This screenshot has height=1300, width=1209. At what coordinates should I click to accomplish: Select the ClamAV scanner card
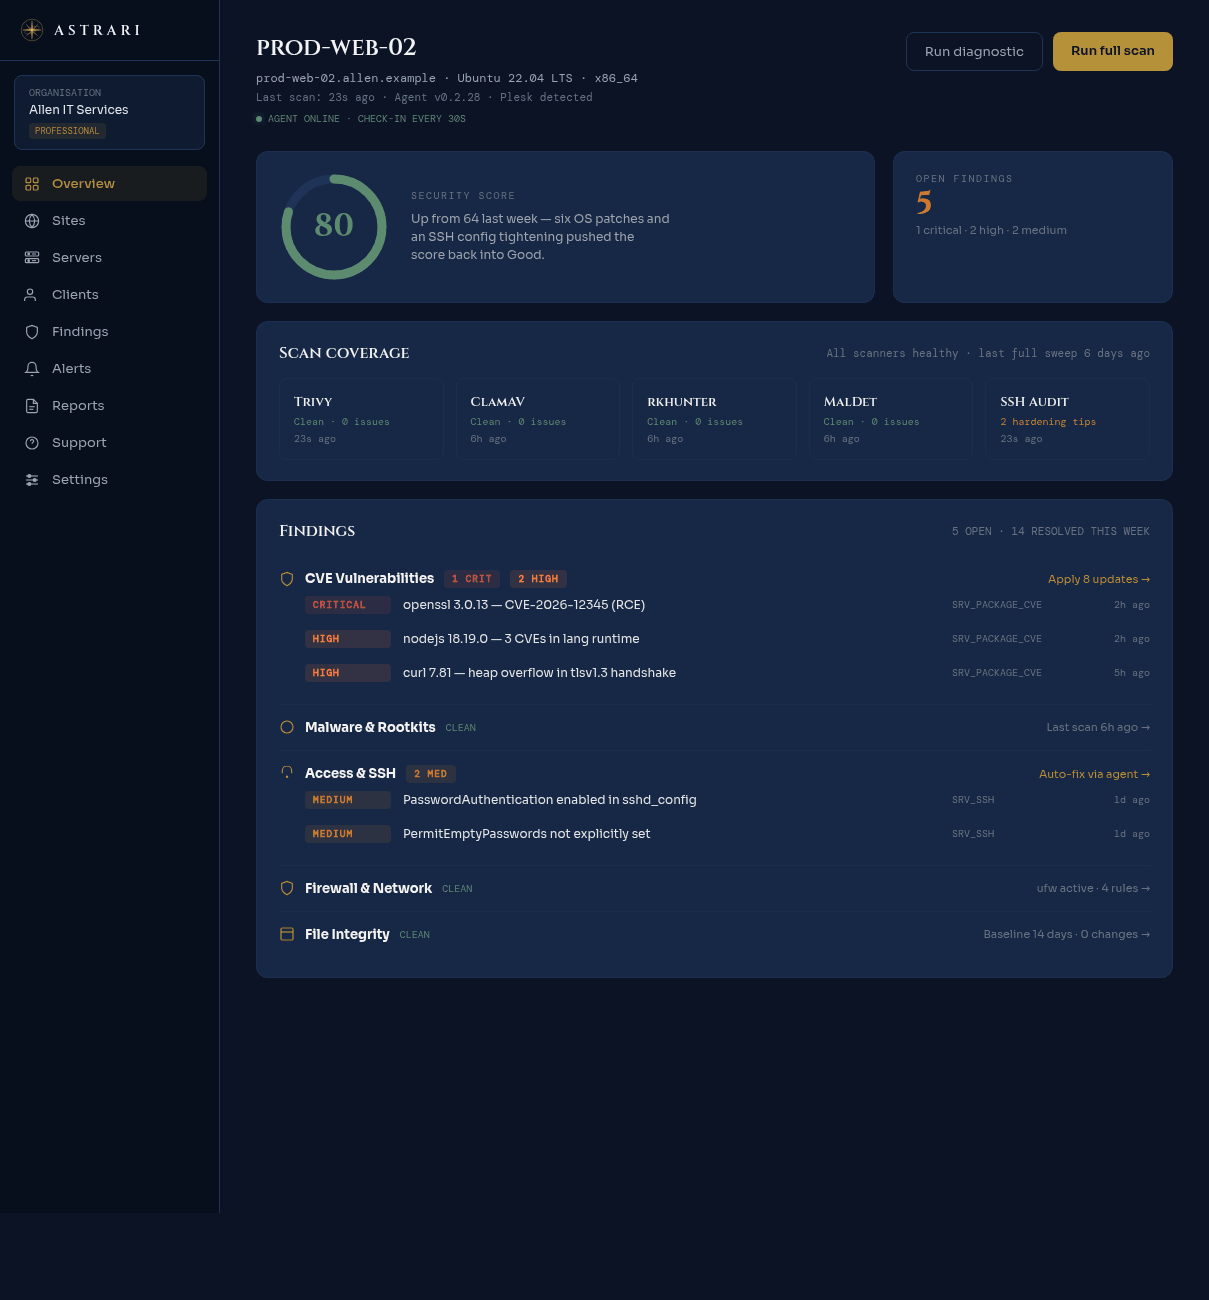[538, 419]
